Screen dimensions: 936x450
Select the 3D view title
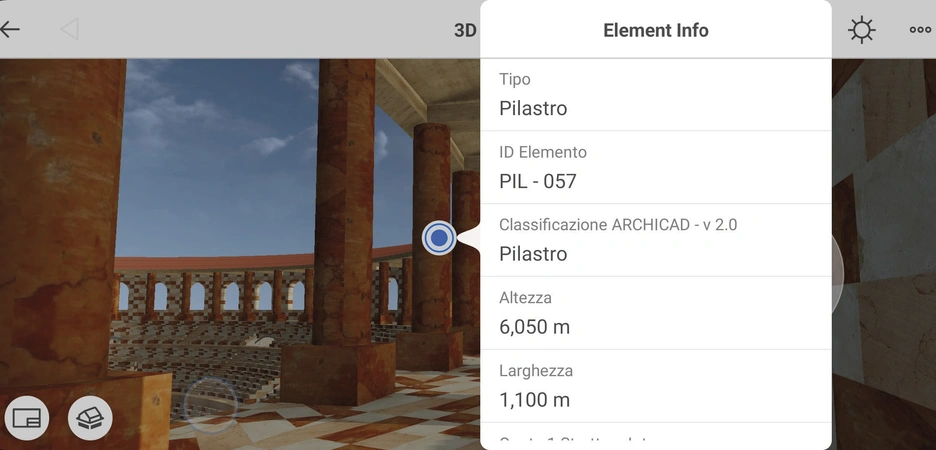[465, 30]
